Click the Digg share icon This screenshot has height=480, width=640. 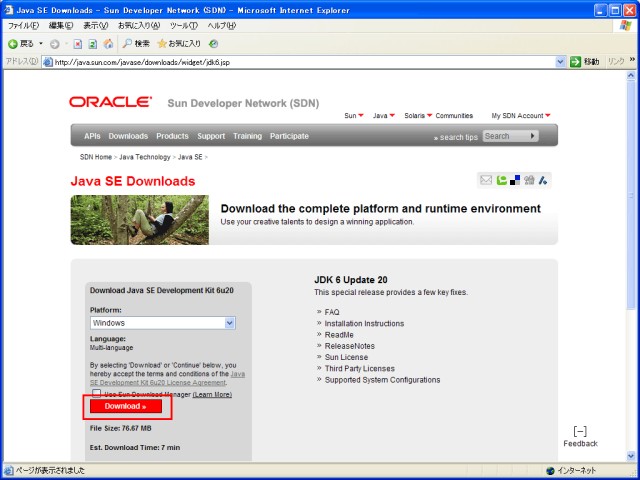click(529, 180)
